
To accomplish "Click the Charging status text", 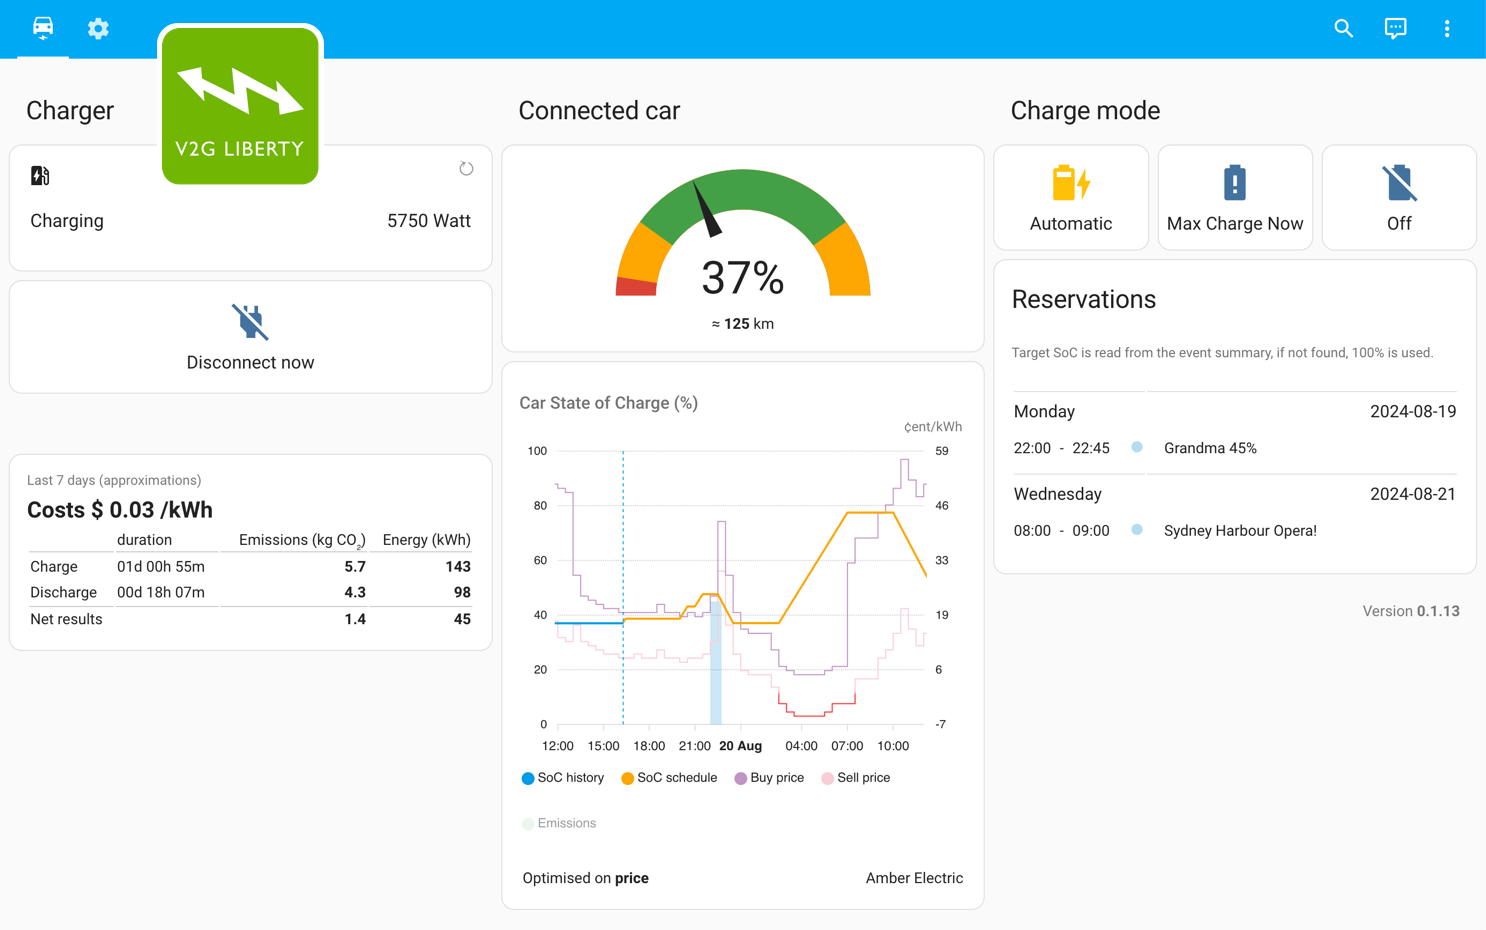I will [67, 221].
